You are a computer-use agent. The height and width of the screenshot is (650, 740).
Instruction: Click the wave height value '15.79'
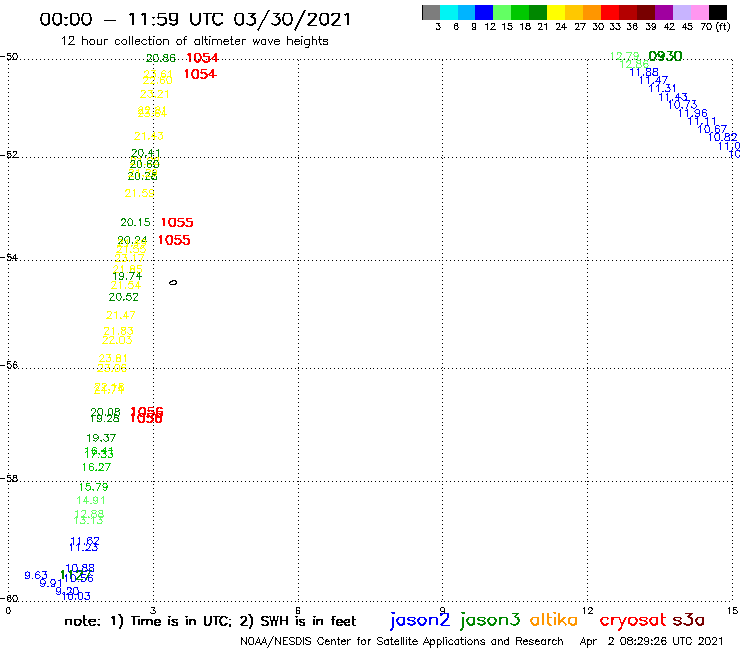(93, 487)
